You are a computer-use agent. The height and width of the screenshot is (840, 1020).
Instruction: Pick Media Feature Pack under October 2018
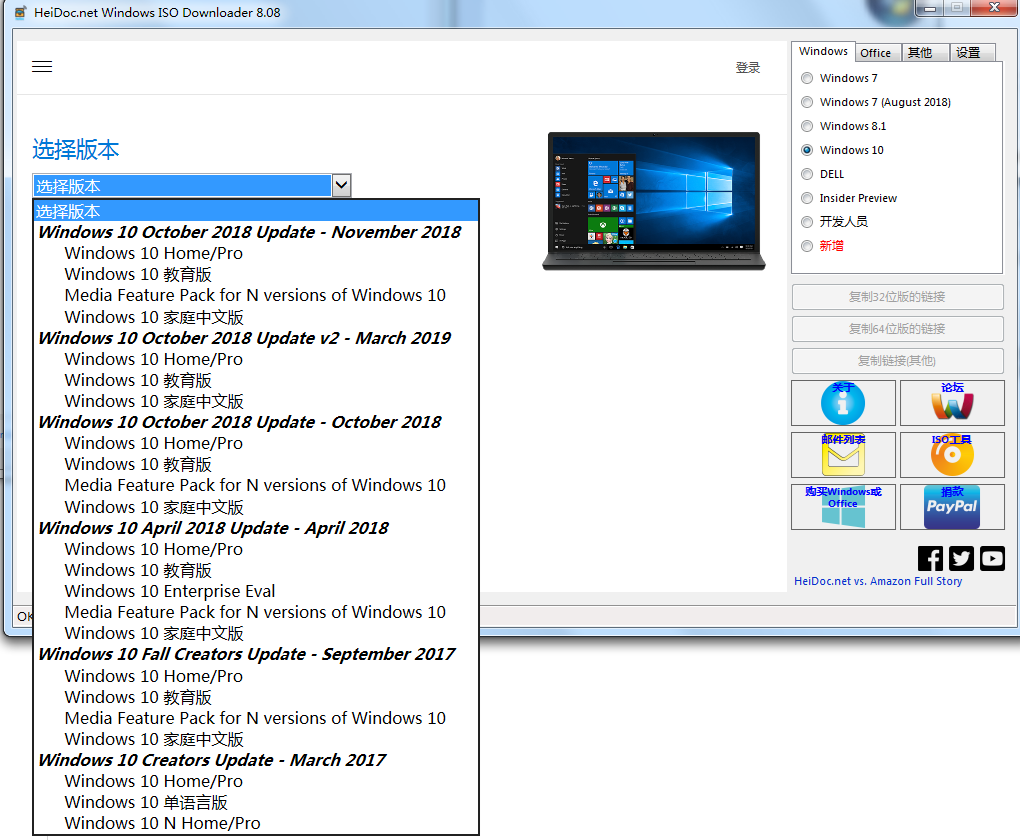[x=256, y=485]
